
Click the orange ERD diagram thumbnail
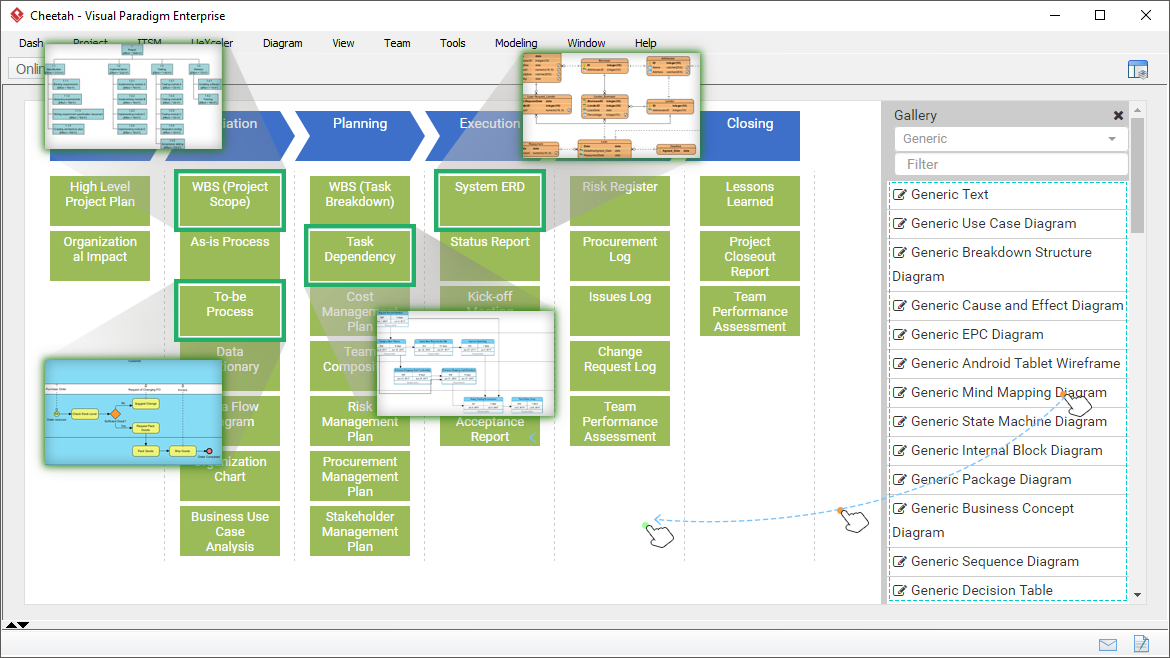point(611,106)
